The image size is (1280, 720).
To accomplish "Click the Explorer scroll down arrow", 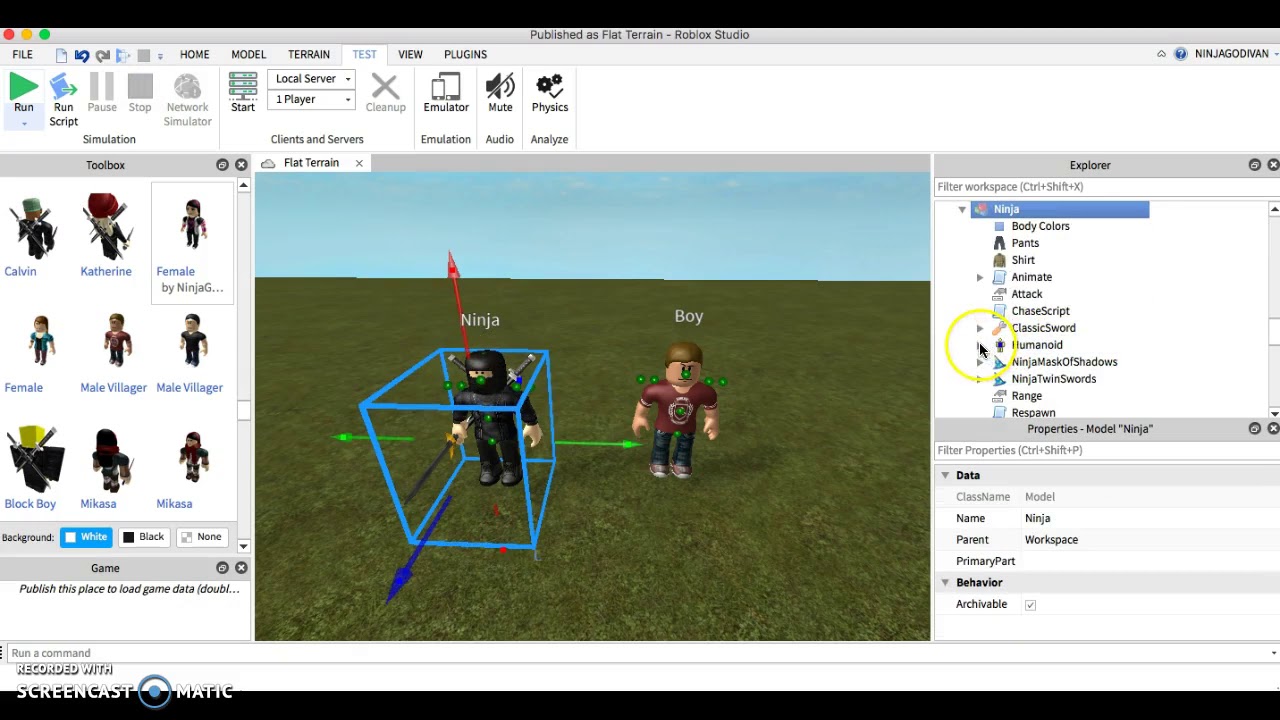I will 1273,413.
